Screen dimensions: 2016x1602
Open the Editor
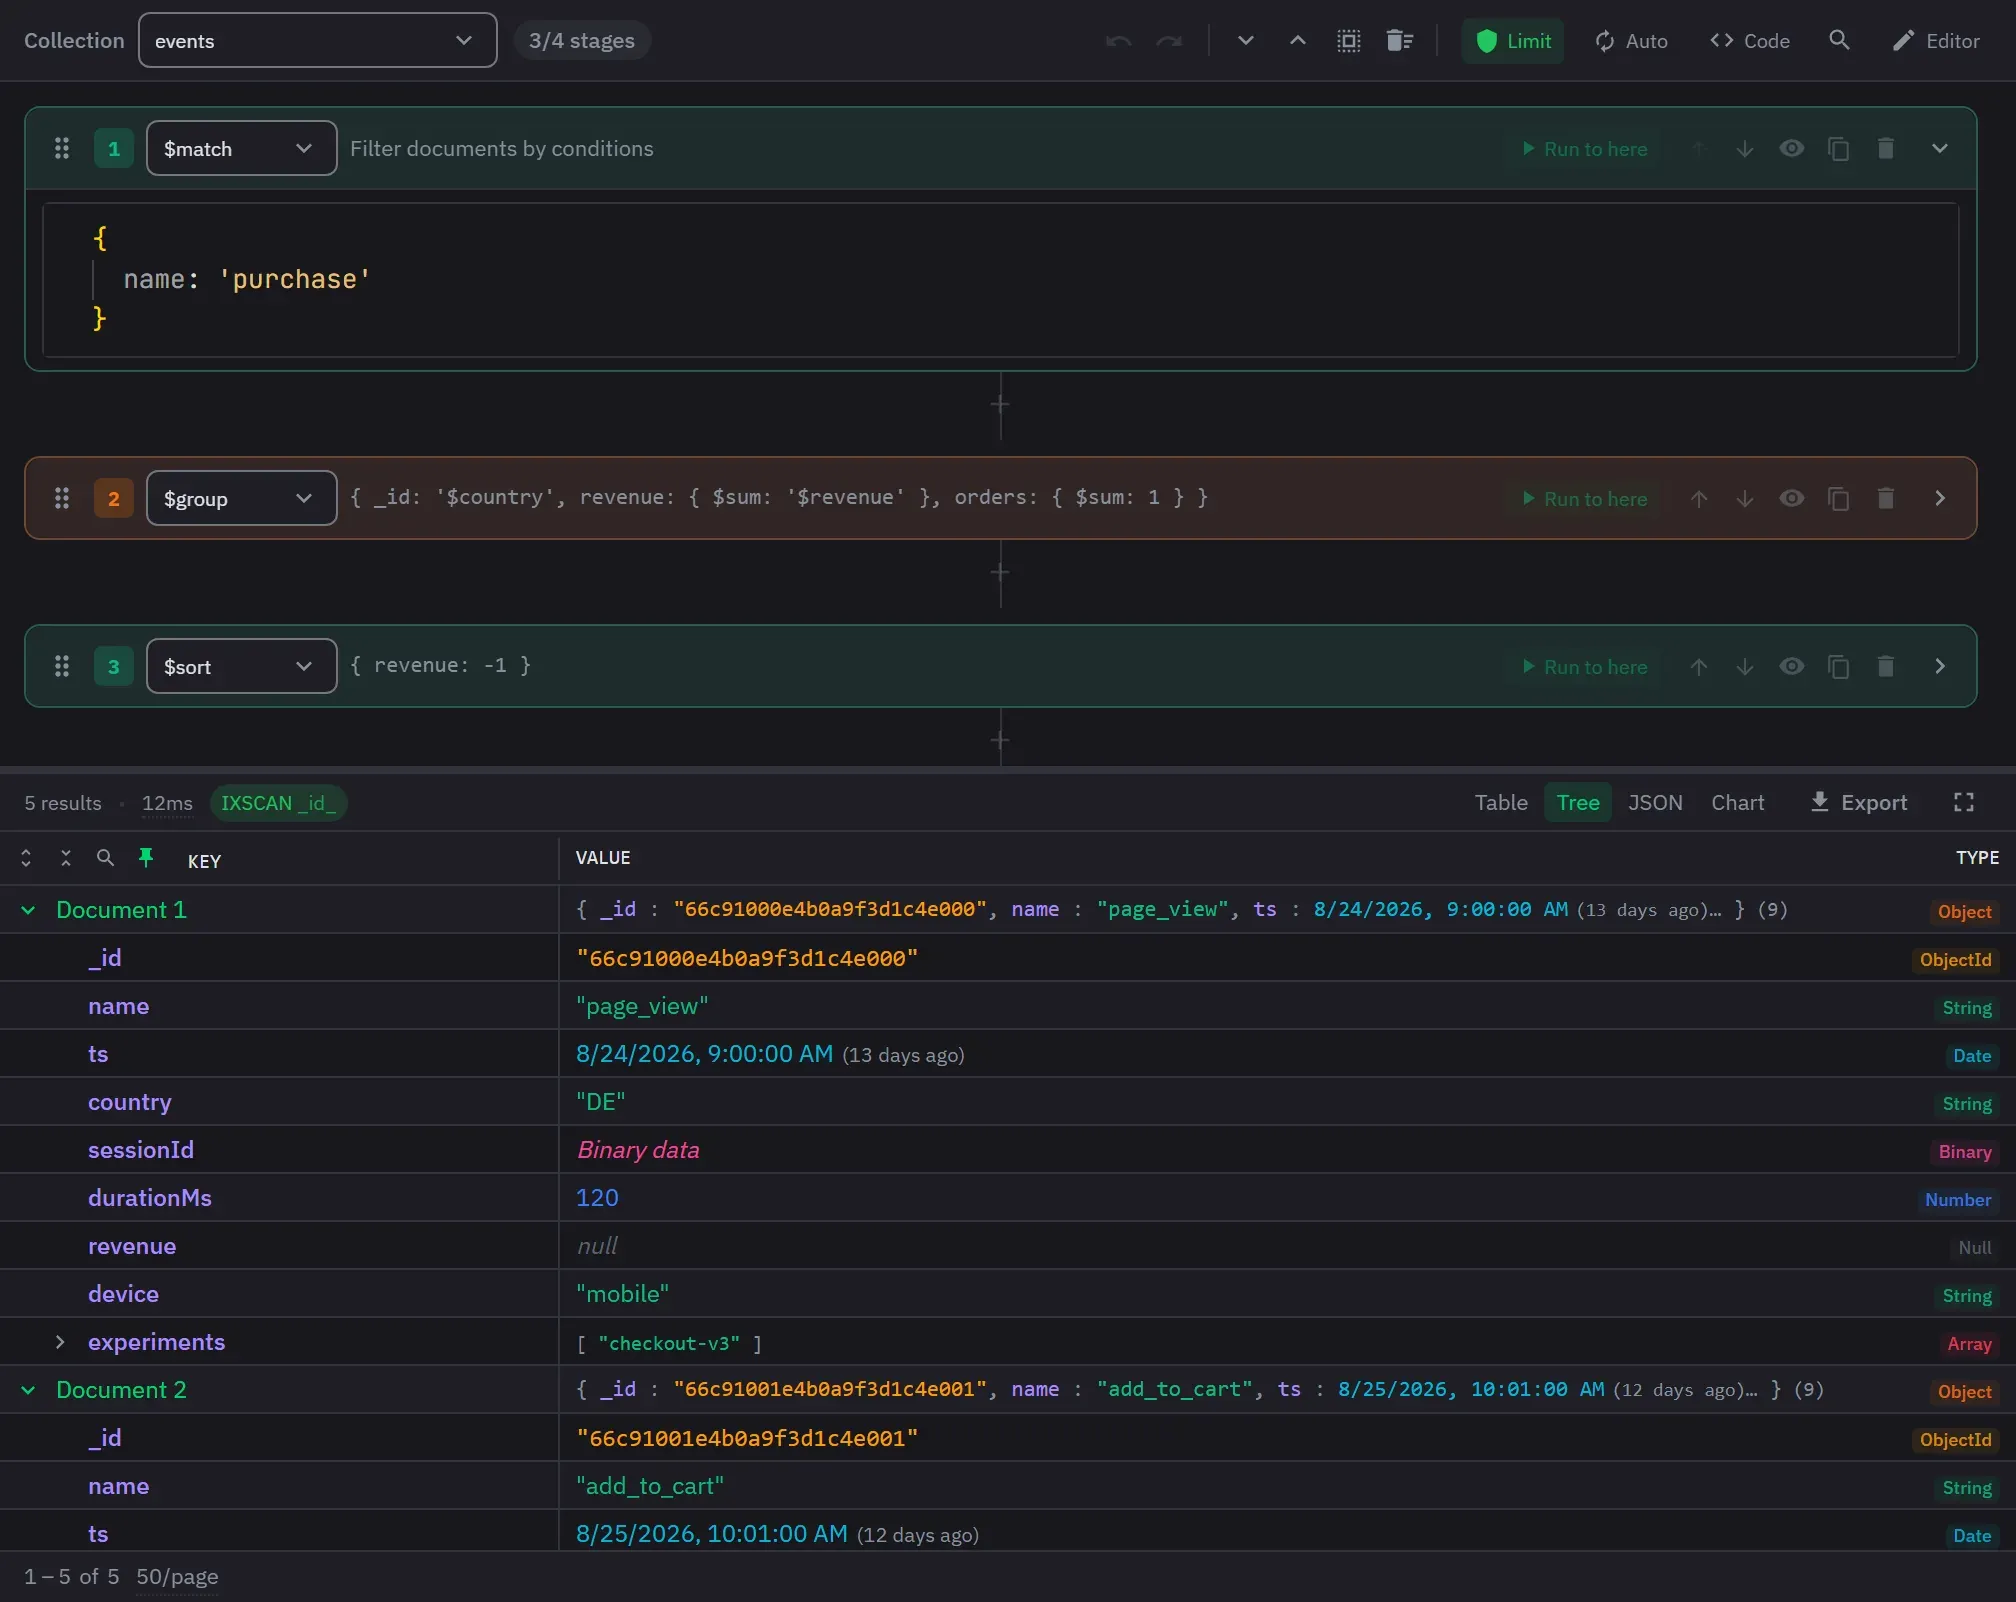point(1936,41)
